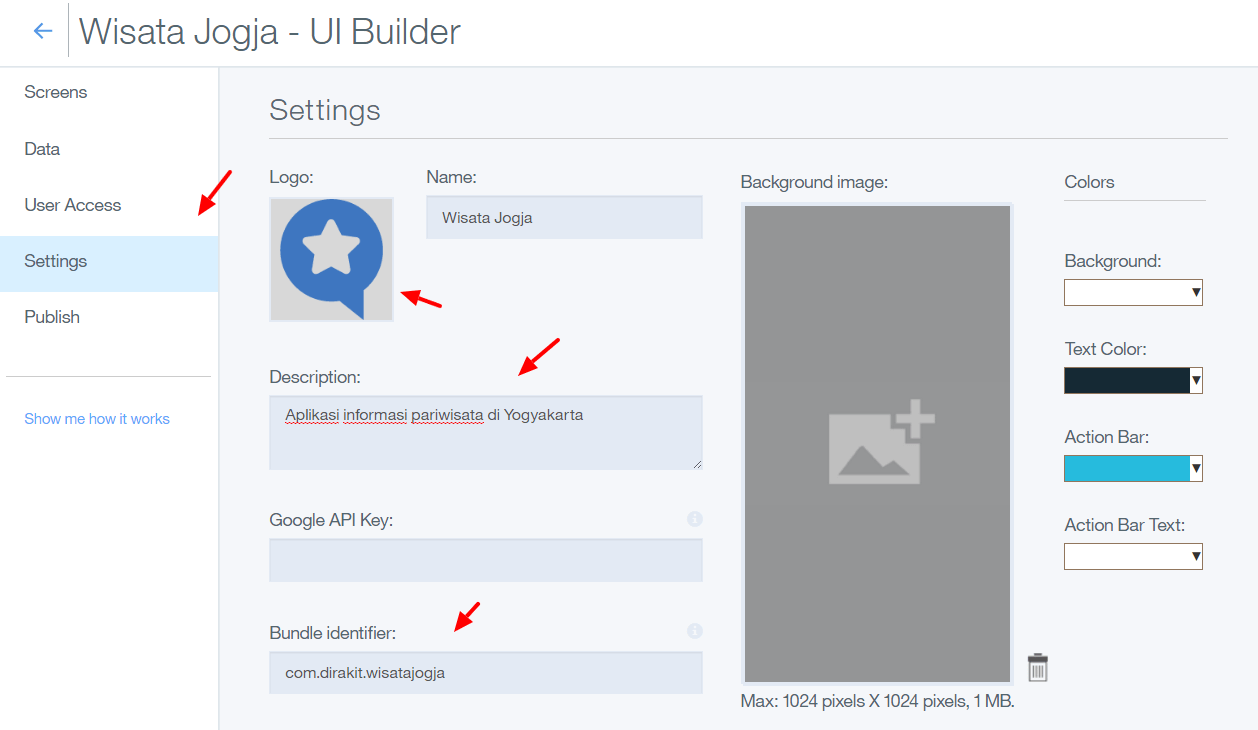The height and width of the screenshot is (730, 1258).
Task: Open the Text Color dropdown
Action: tap(1133, 380)
